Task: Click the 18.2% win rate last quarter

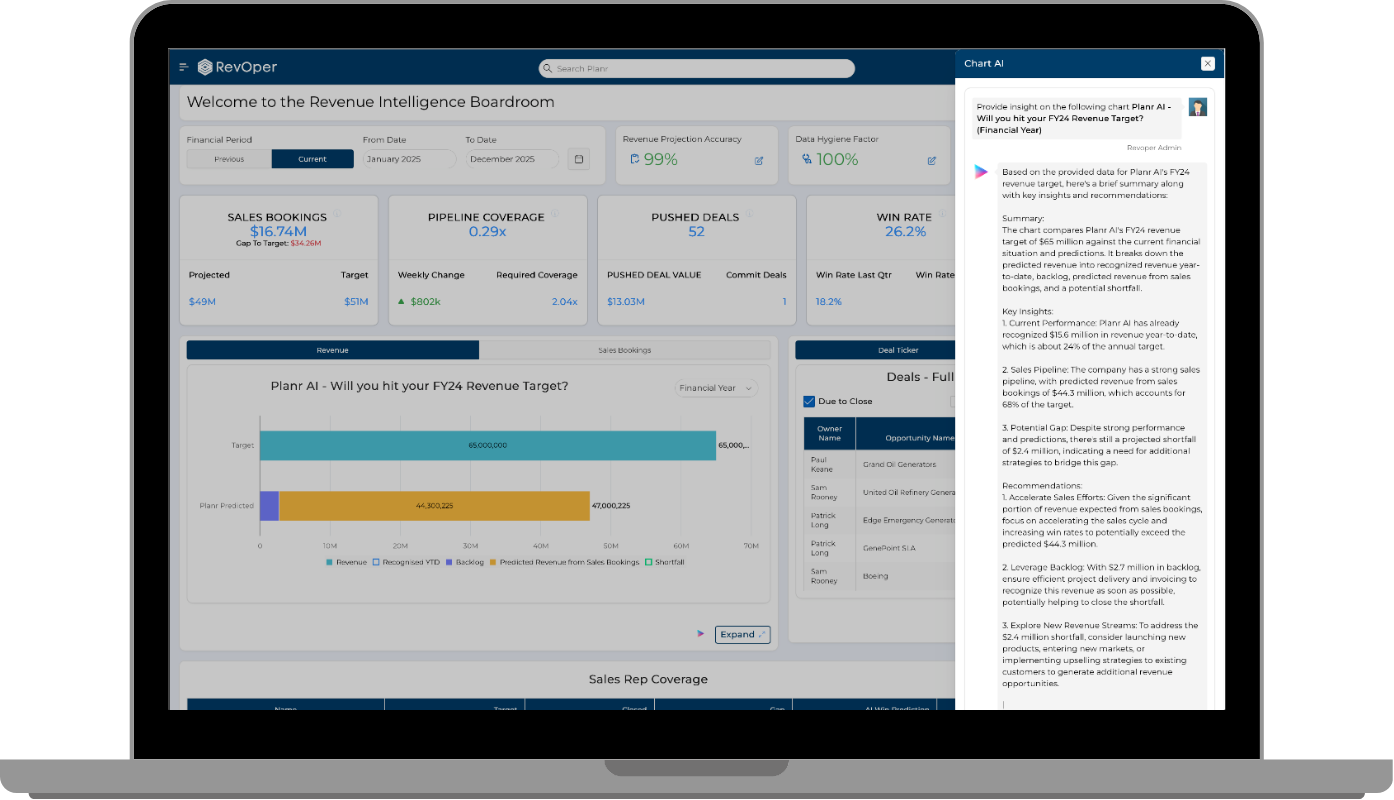Action: pos(829,301)
